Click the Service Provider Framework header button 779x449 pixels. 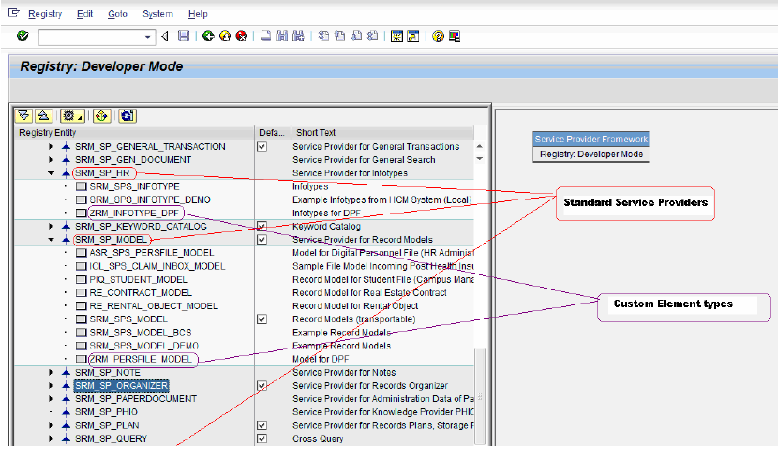pos(591,139)
